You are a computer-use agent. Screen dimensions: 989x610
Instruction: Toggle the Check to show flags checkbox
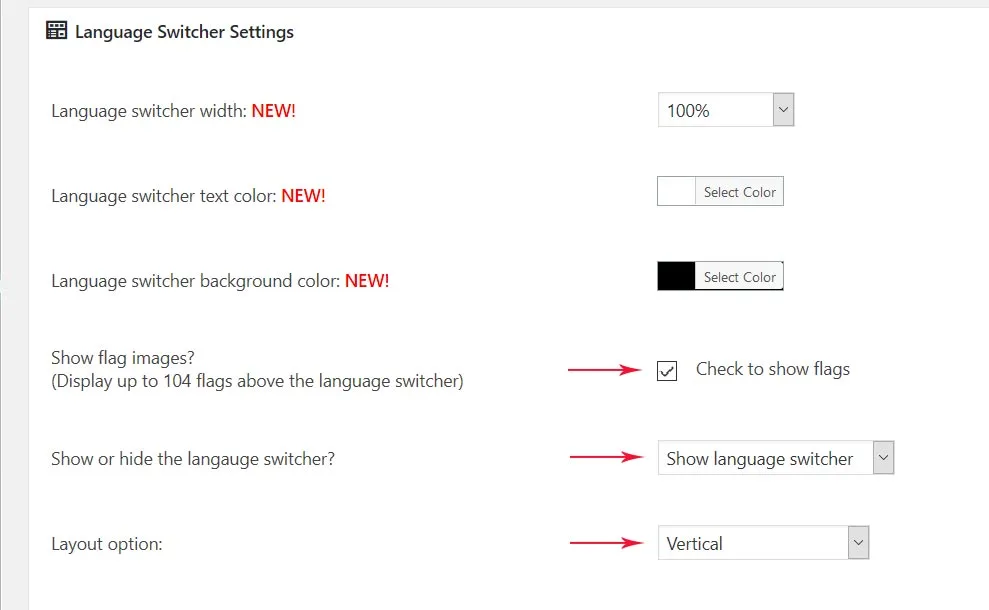pyautogui.click(x=667, y=370)
